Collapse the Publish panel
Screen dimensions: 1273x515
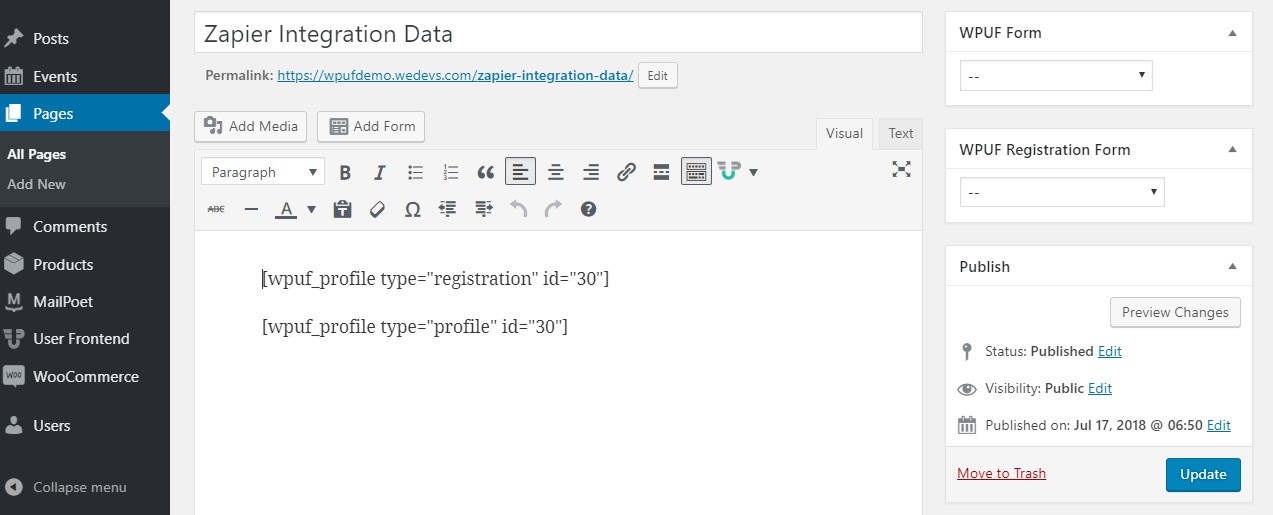(x=1232, y=267)
